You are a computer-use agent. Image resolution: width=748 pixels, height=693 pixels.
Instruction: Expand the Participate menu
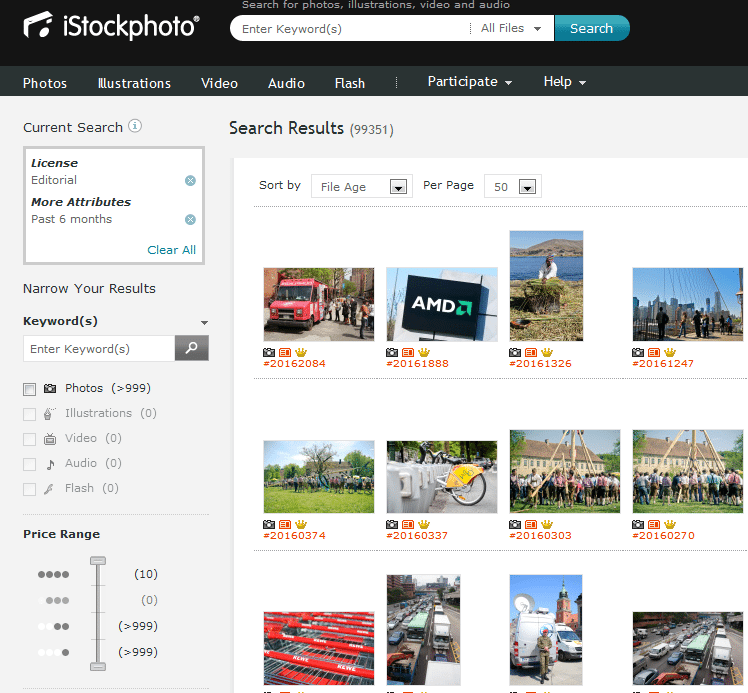point(470,82)
